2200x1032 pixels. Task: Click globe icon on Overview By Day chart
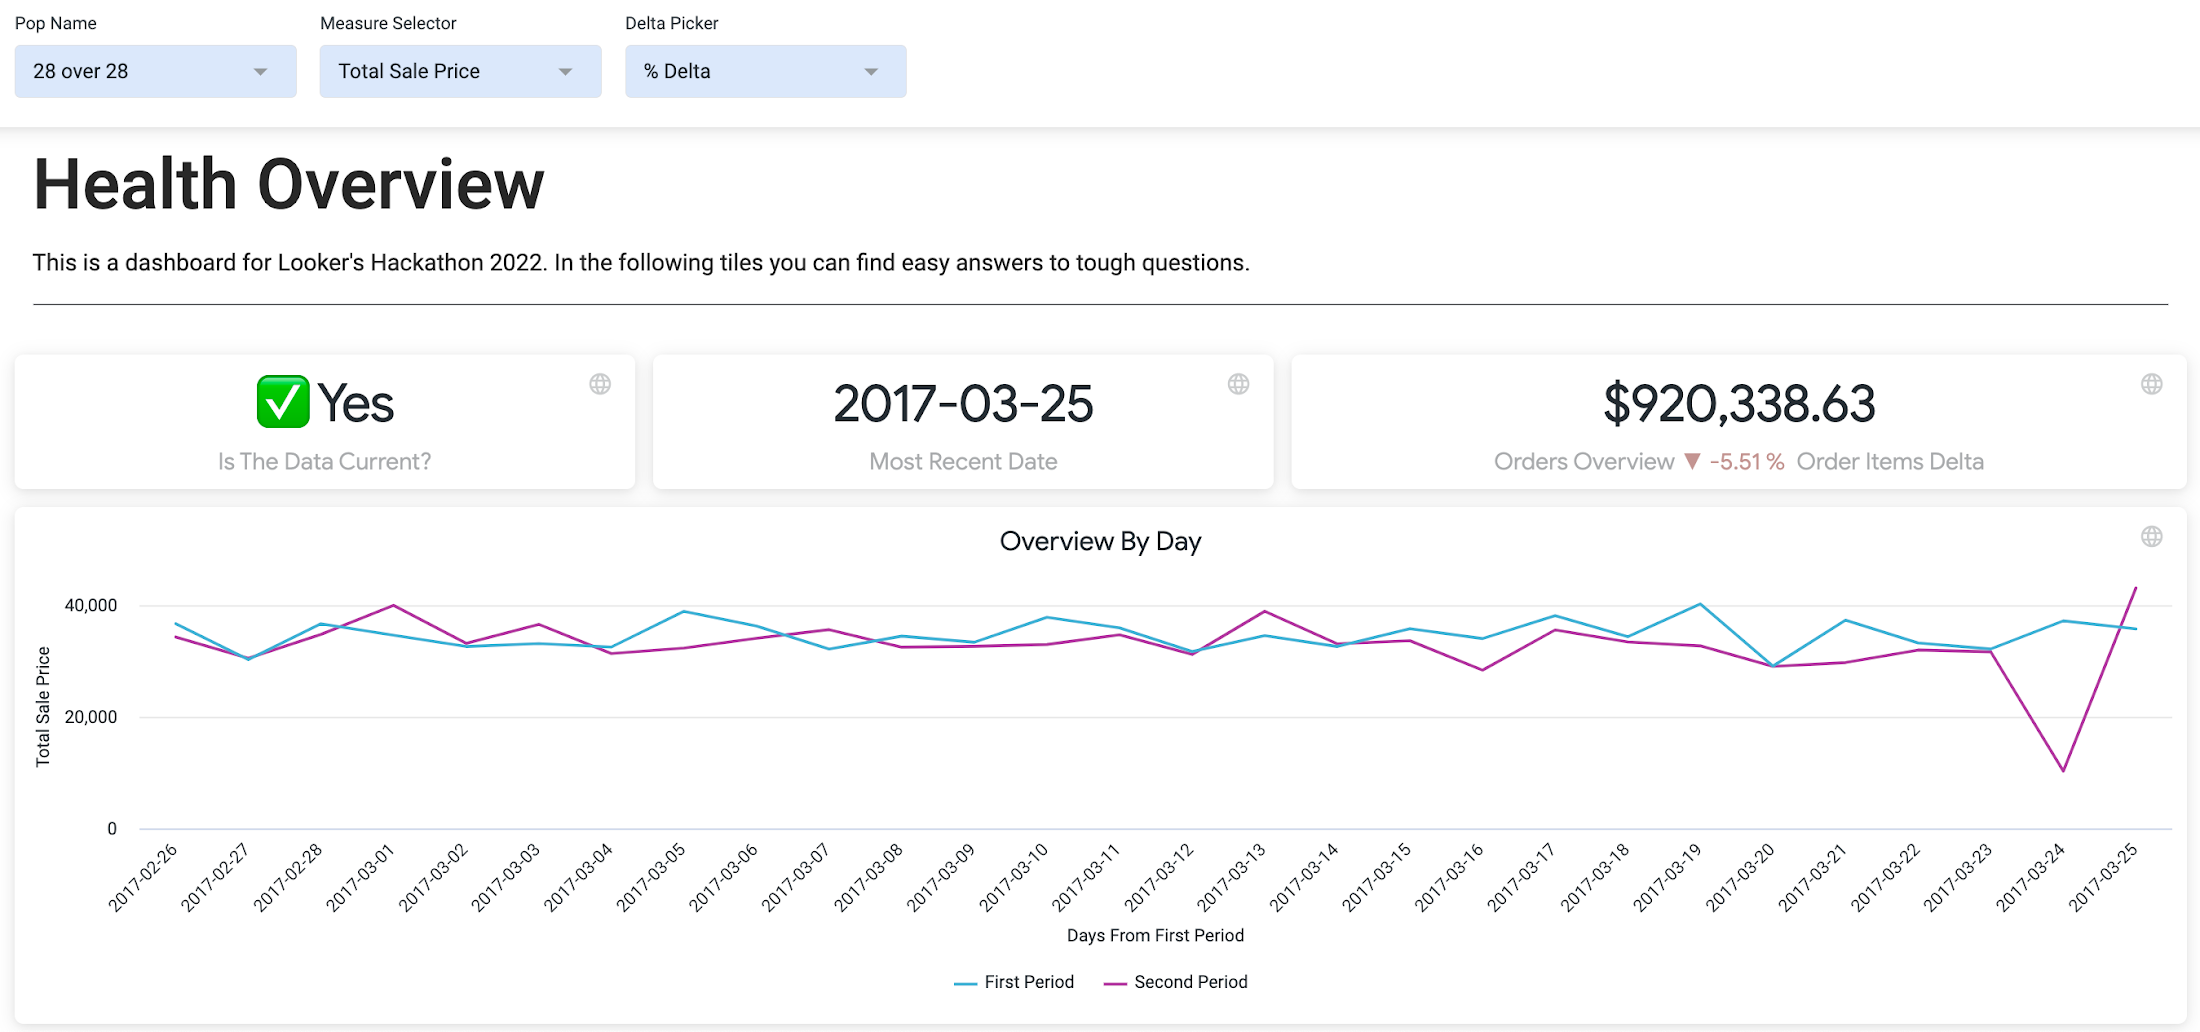coord(2152,537)
